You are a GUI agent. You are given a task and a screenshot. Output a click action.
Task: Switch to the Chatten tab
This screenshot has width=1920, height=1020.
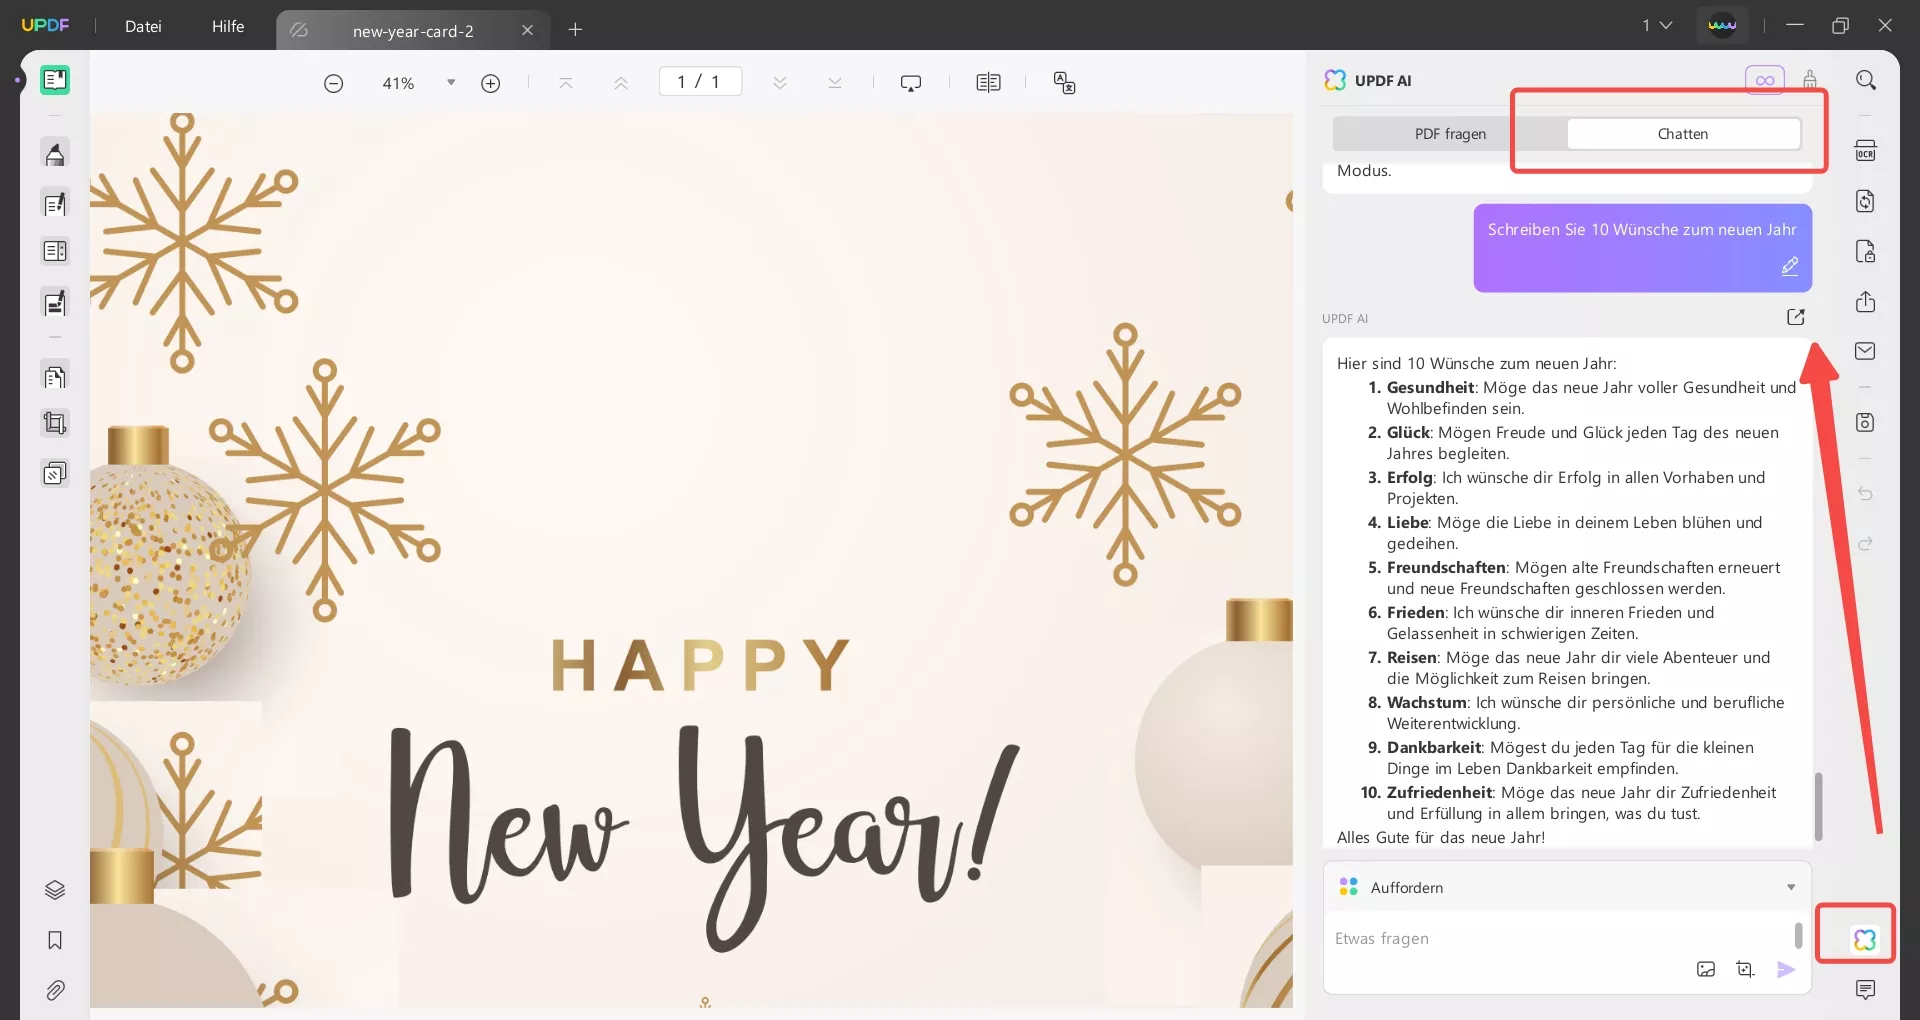point(1683,134)
